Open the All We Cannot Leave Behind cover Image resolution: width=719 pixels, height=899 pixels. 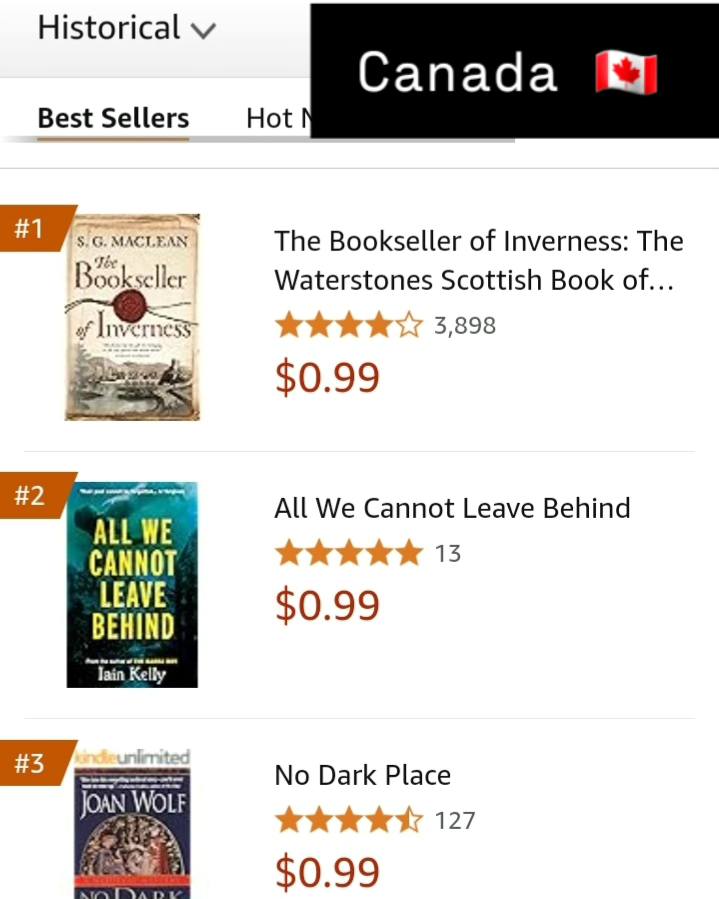pos(132,585)
